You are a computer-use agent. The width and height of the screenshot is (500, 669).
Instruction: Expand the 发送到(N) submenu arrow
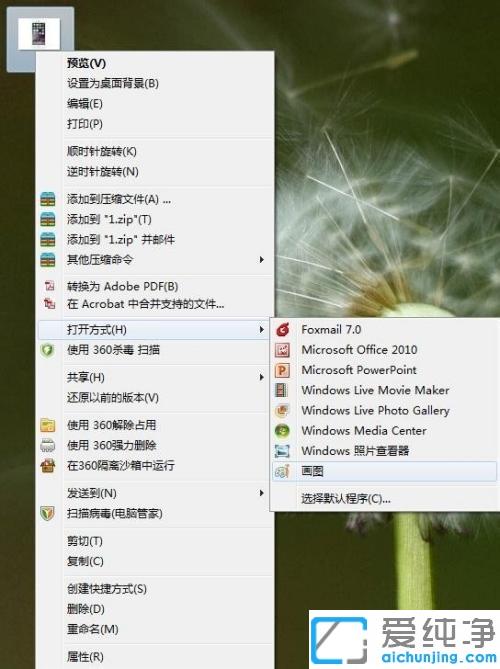[x=262, y=493]
